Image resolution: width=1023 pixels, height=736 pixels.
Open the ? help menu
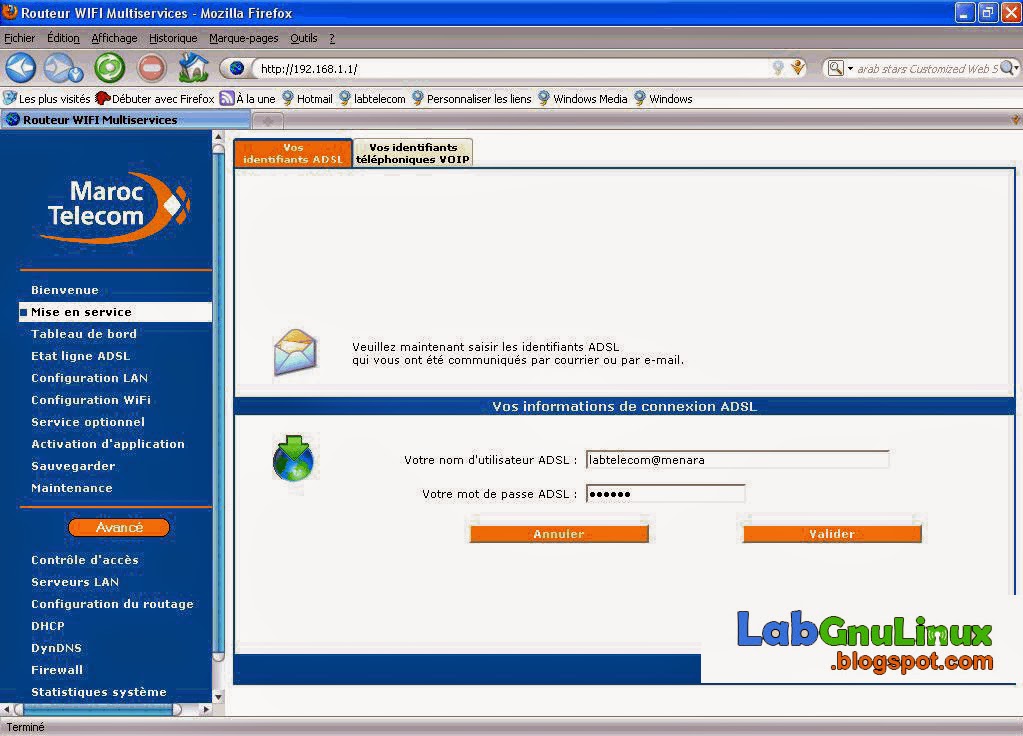[x=332, y=38]
